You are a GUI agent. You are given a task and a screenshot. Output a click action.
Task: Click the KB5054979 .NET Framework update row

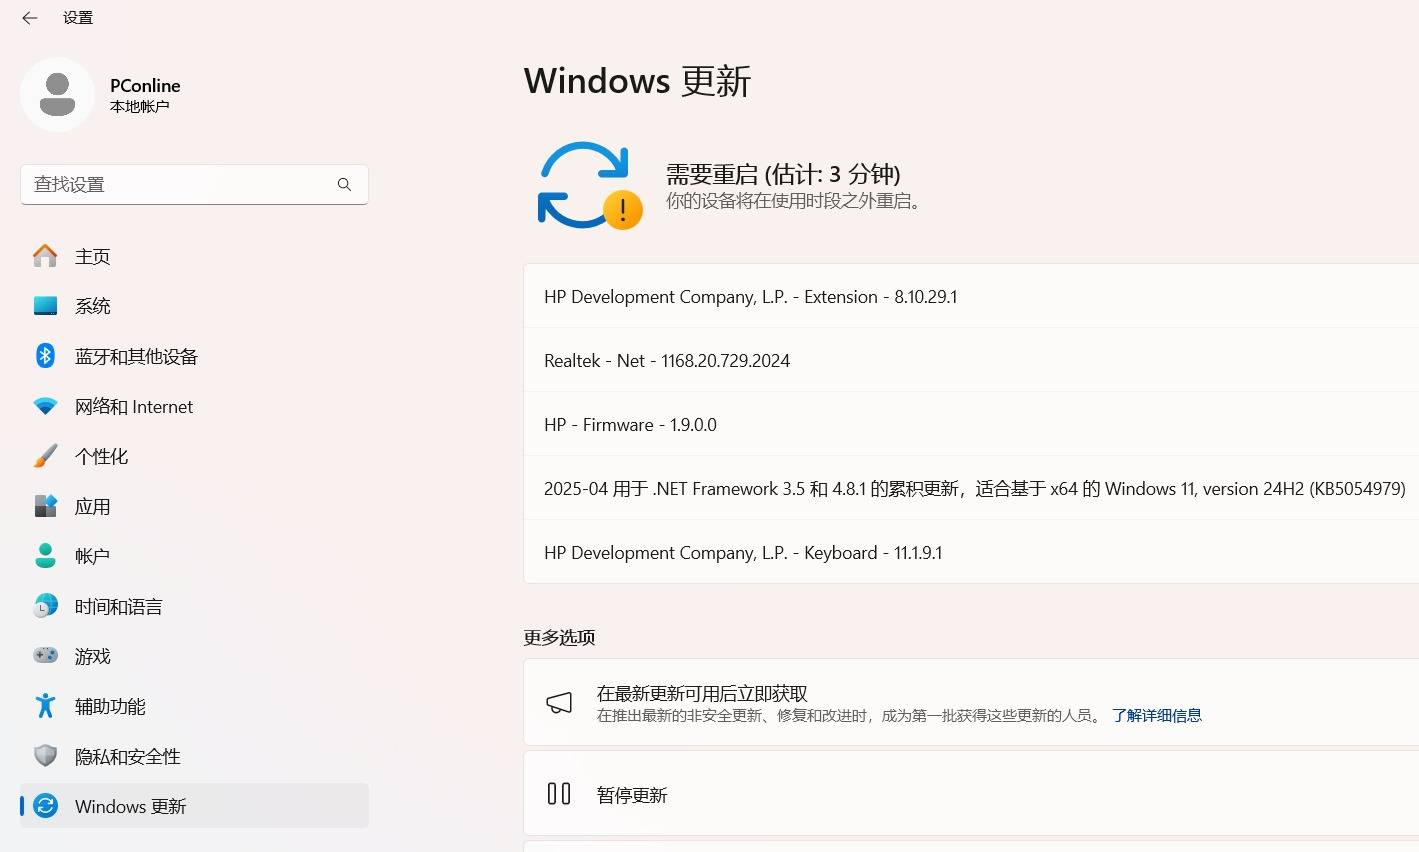pos(974,489)
